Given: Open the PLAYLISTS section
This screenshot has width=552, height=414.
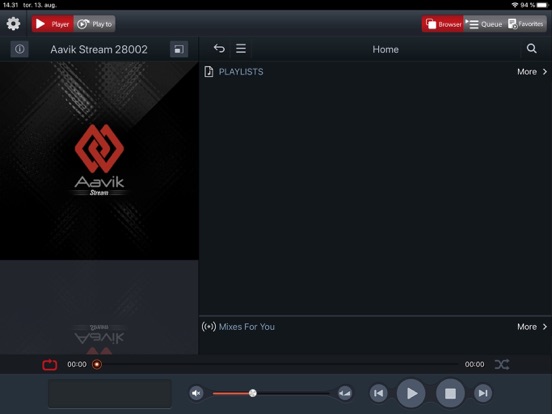Looking at the screenshot, I should click(241, 72).
